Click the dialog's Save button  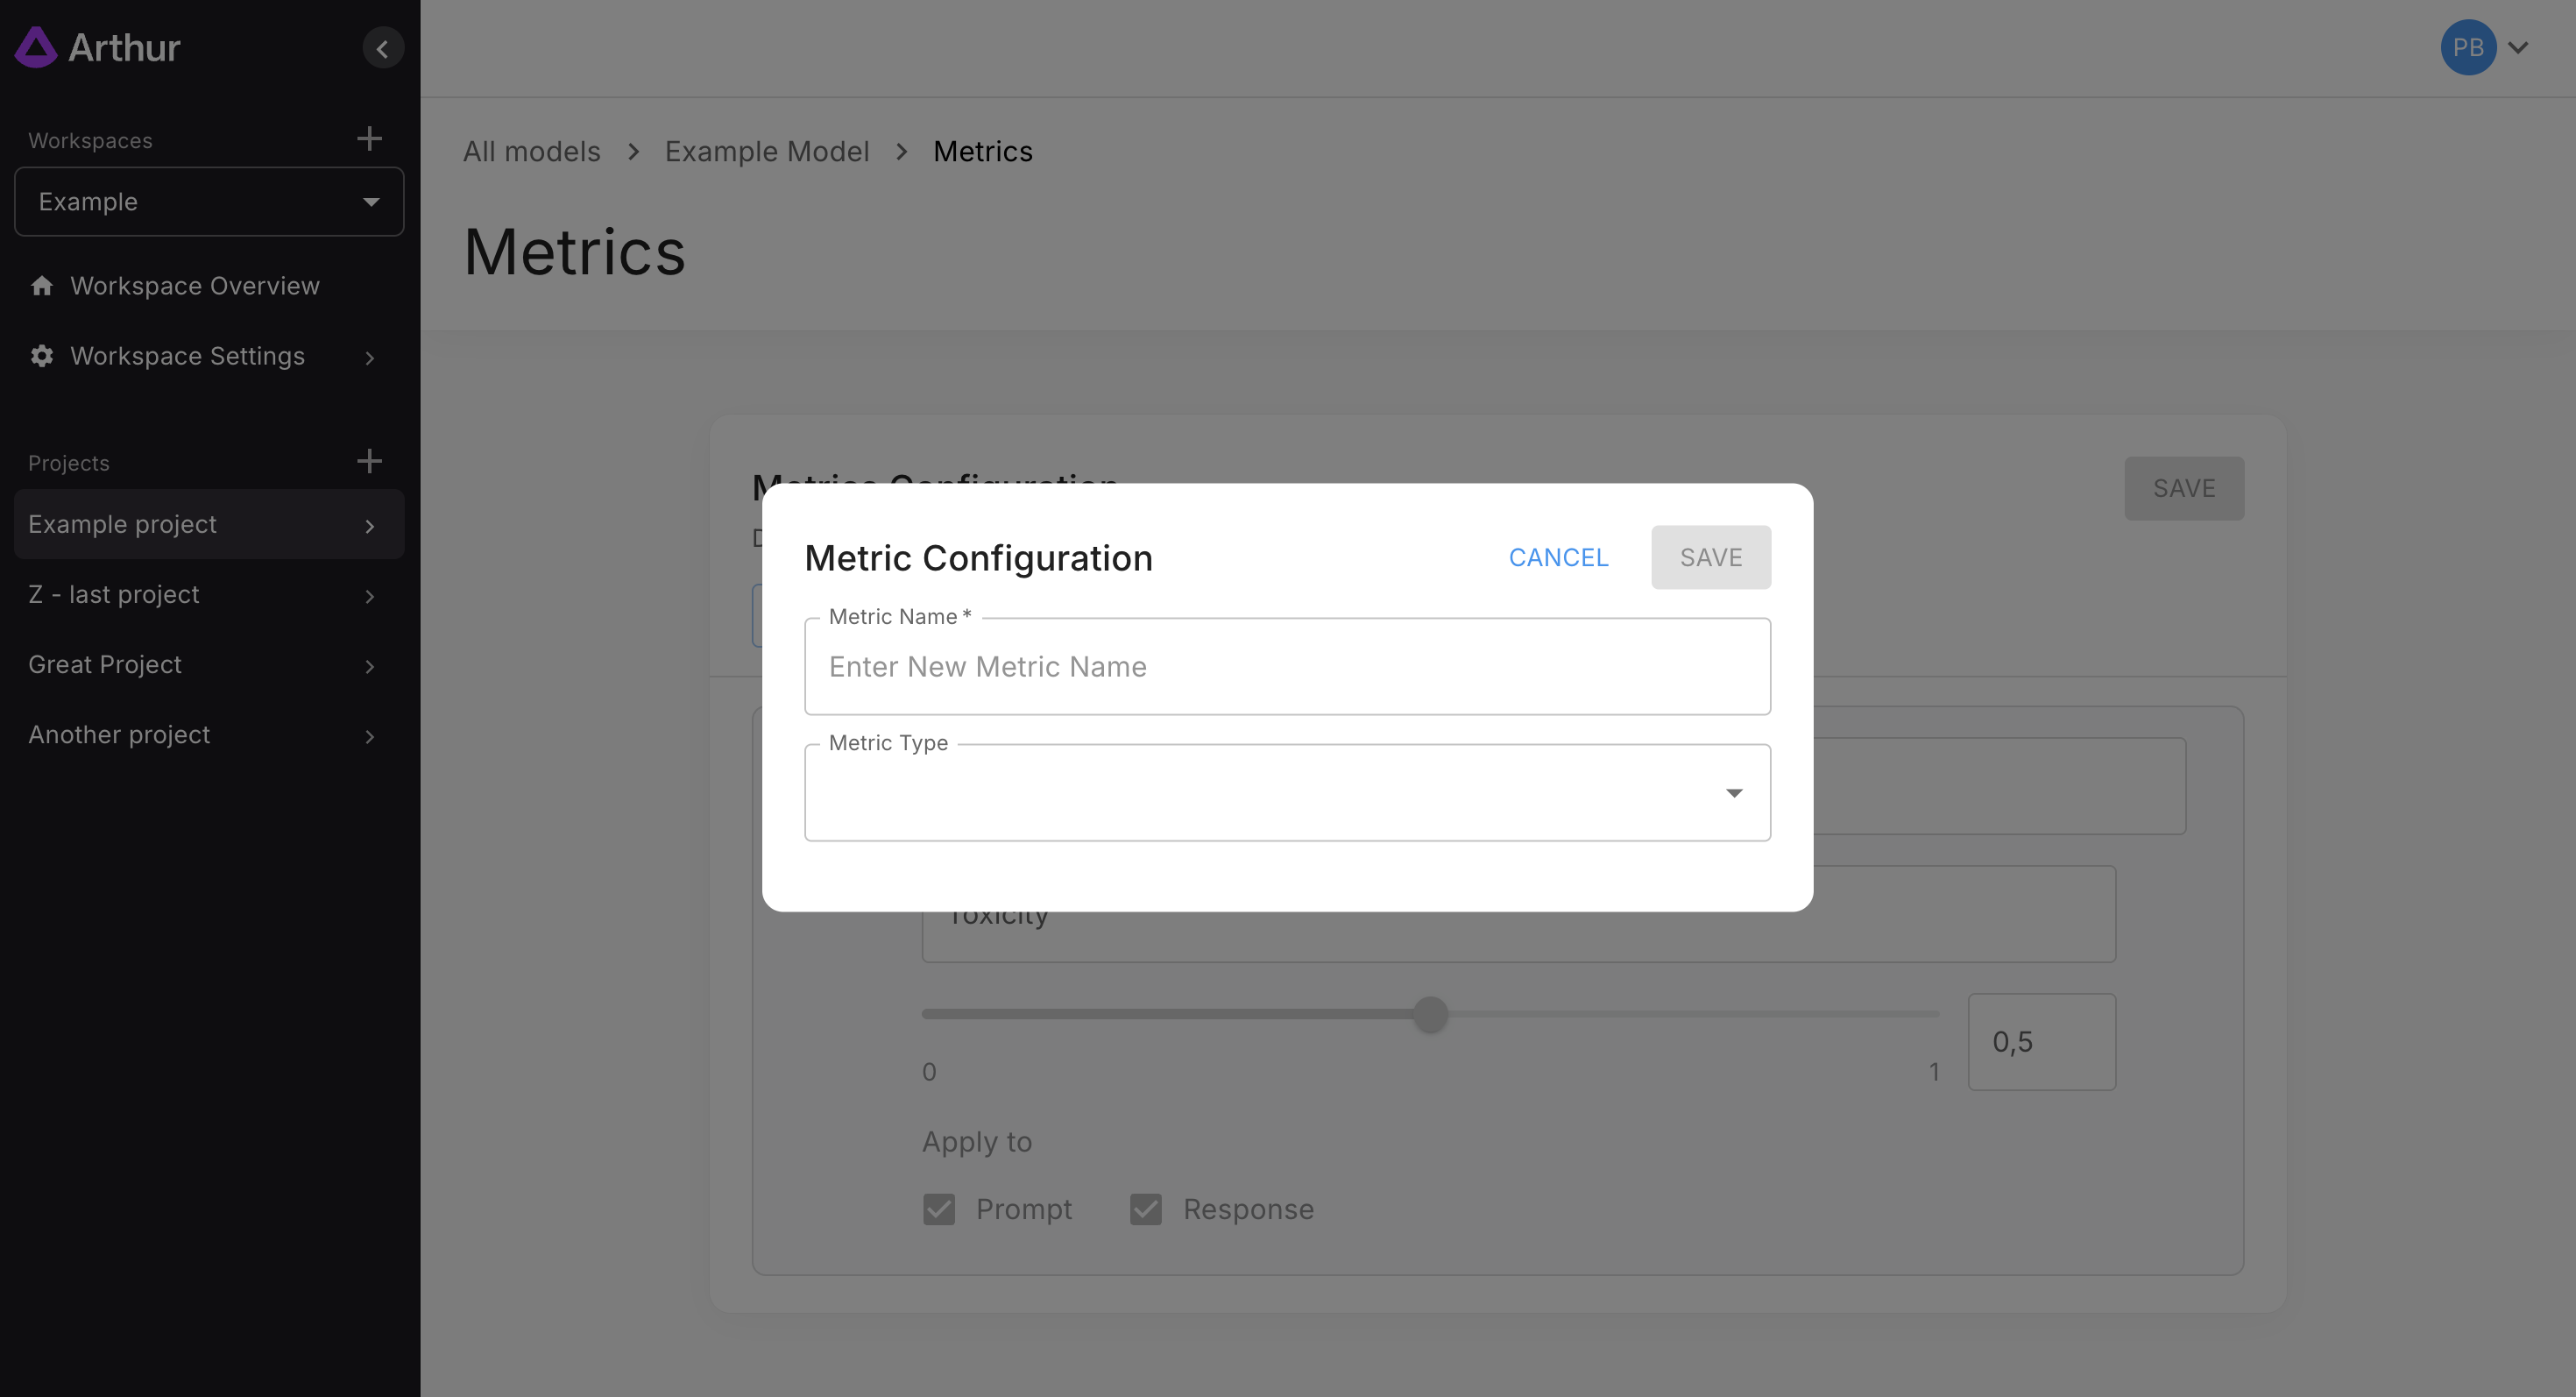pyautogui.click(x=1710, y=557)
